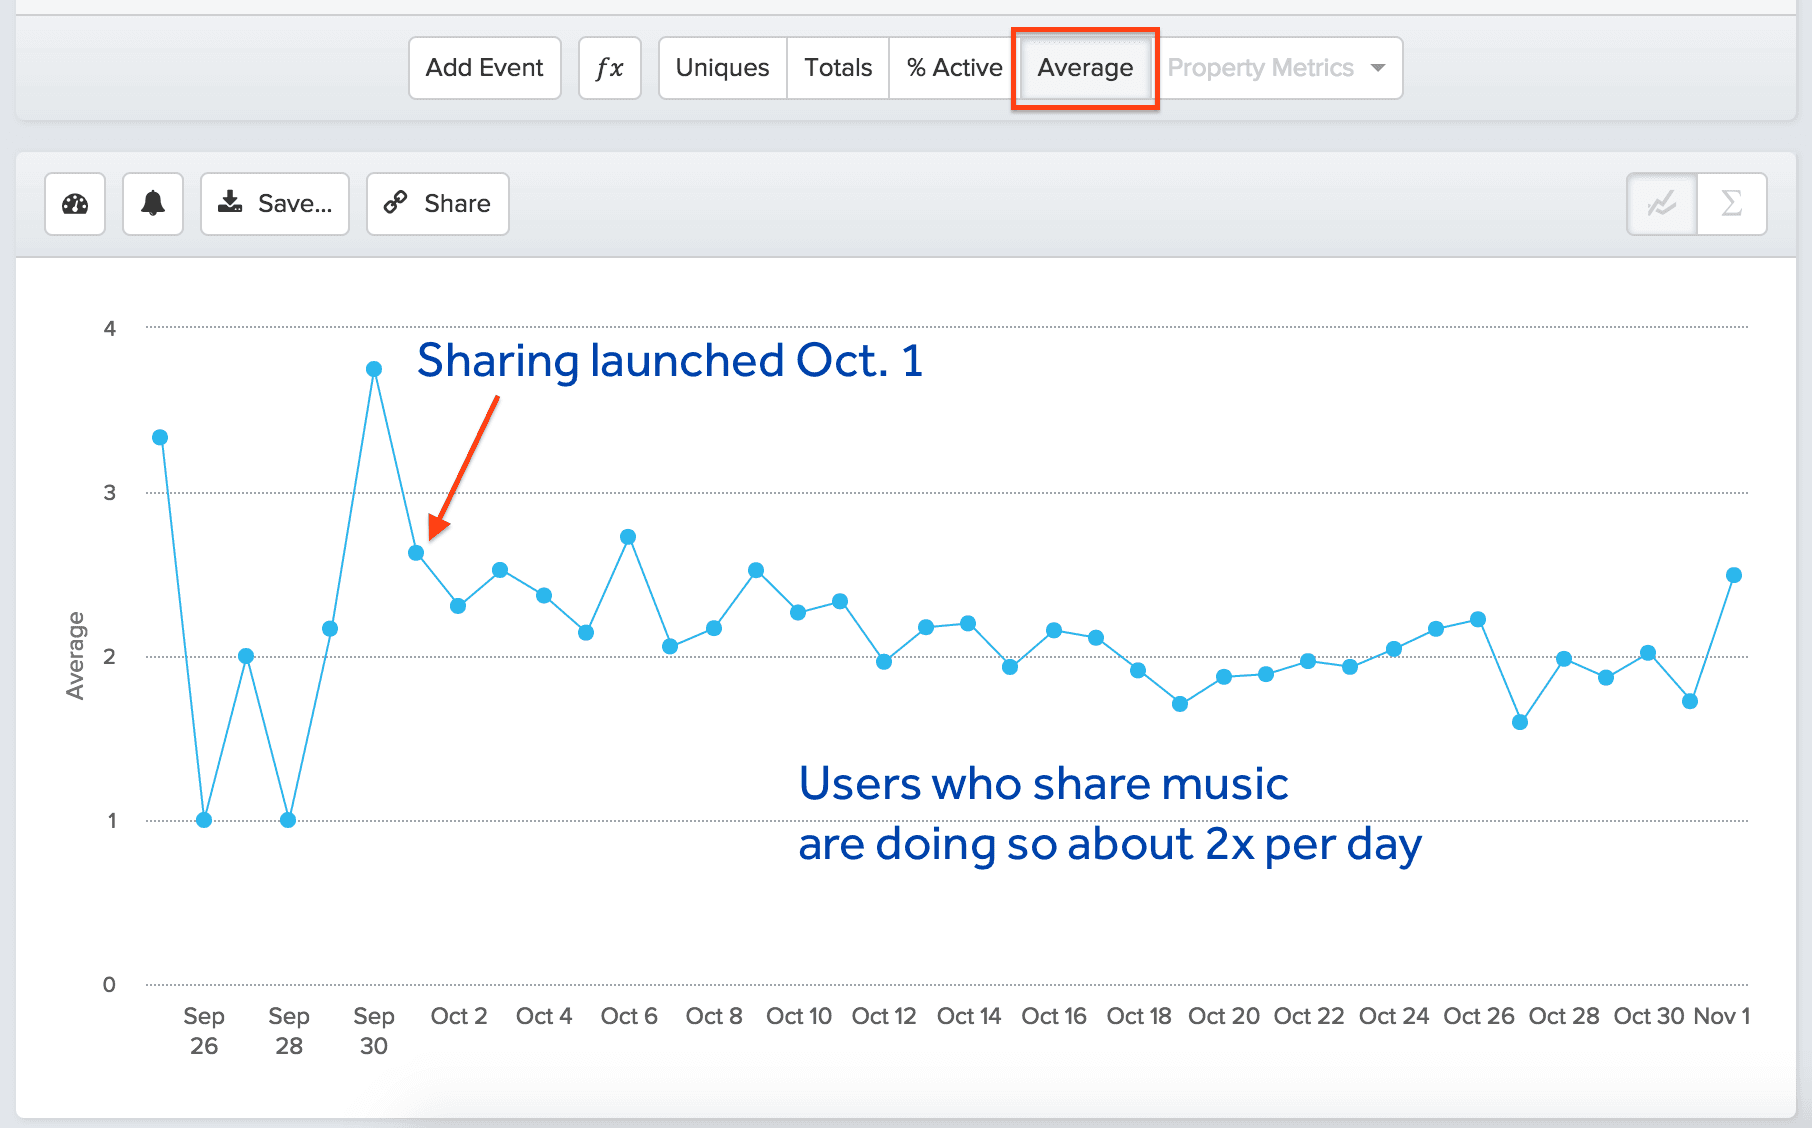Click the lowest data point at Sep 27
This screenshot has height=1128, width=1812.
point(202,819)
